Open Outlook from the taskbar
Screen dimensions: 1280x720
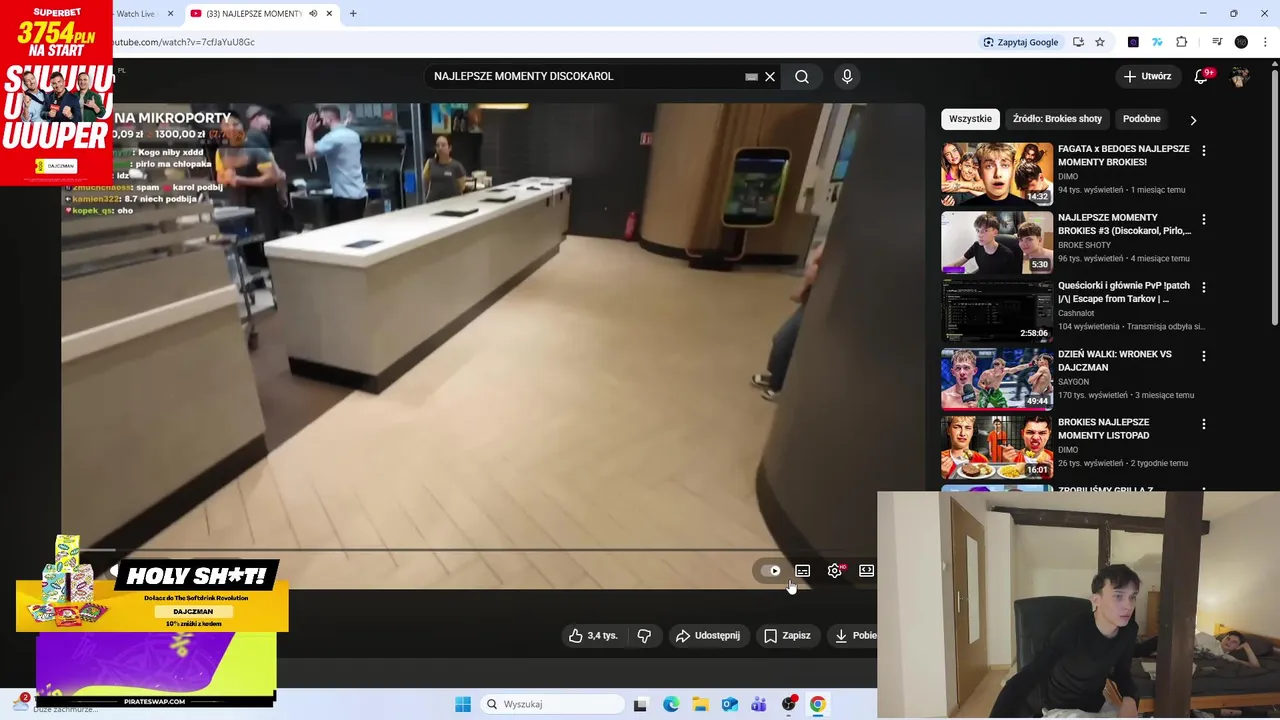[x=730, y=704]
